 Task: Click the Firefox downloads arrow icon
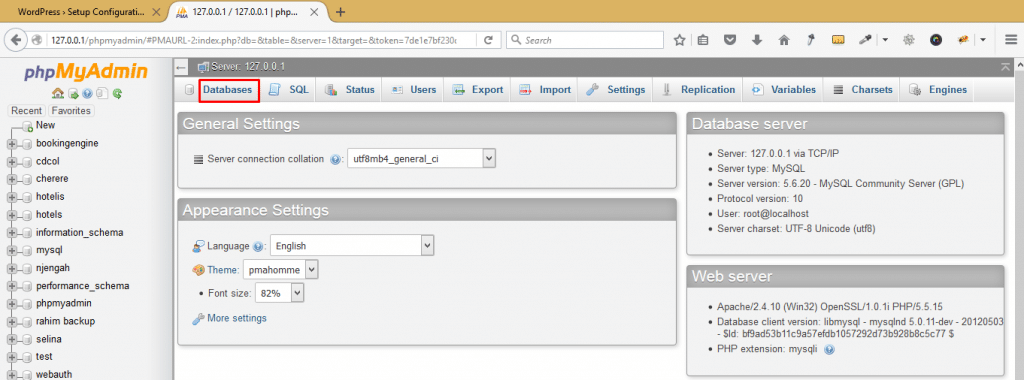(757, 40)
